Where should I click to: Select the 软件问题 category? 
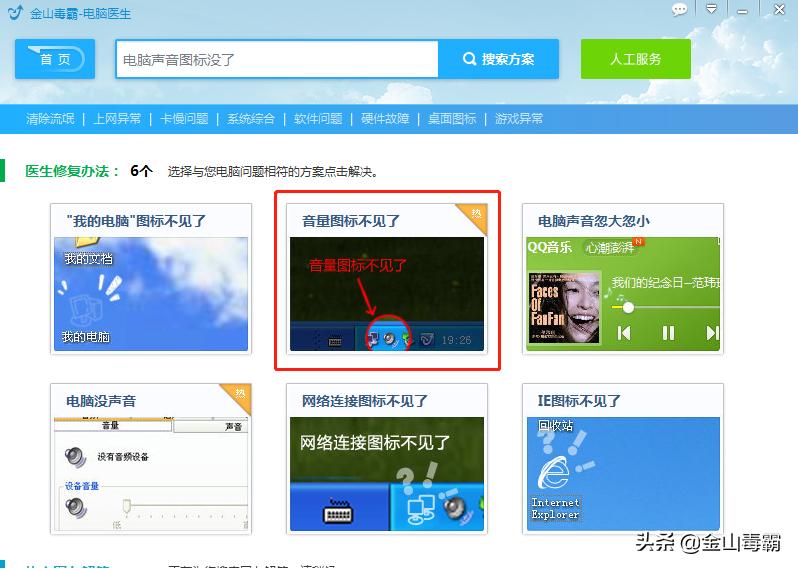click(x=318, y=119)
